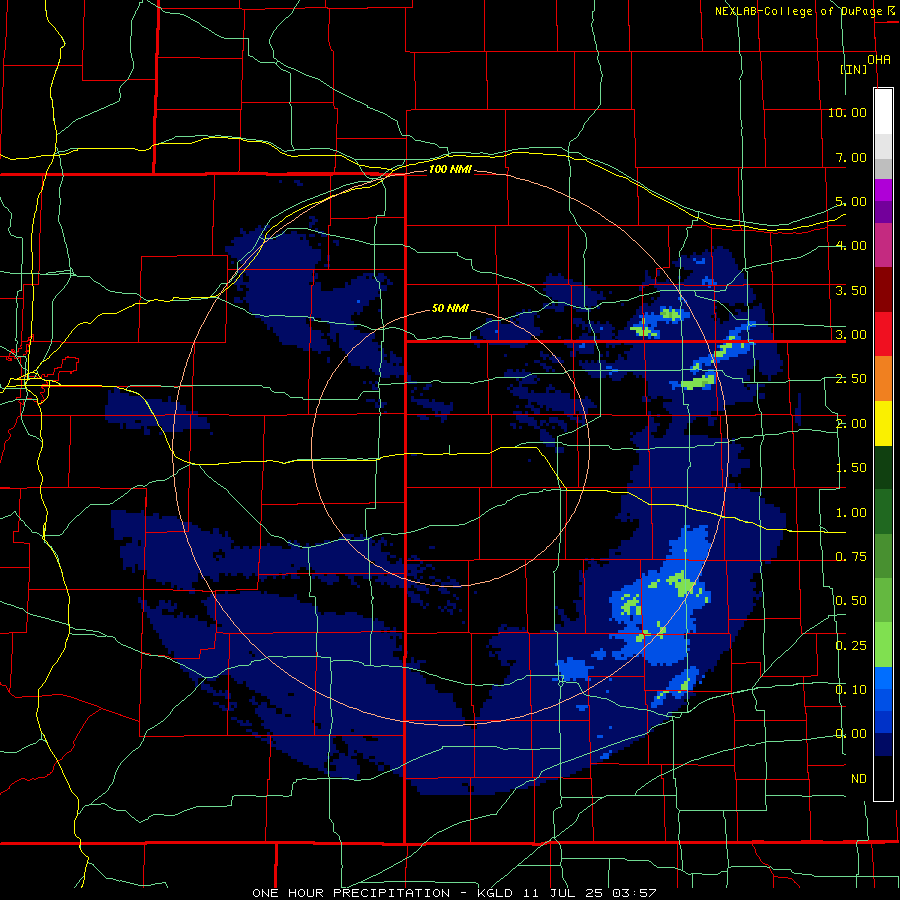Click the 0.00 legend value
Viewport: 900px width, 900px height.
pyautogui.click(x=851, y=734)
